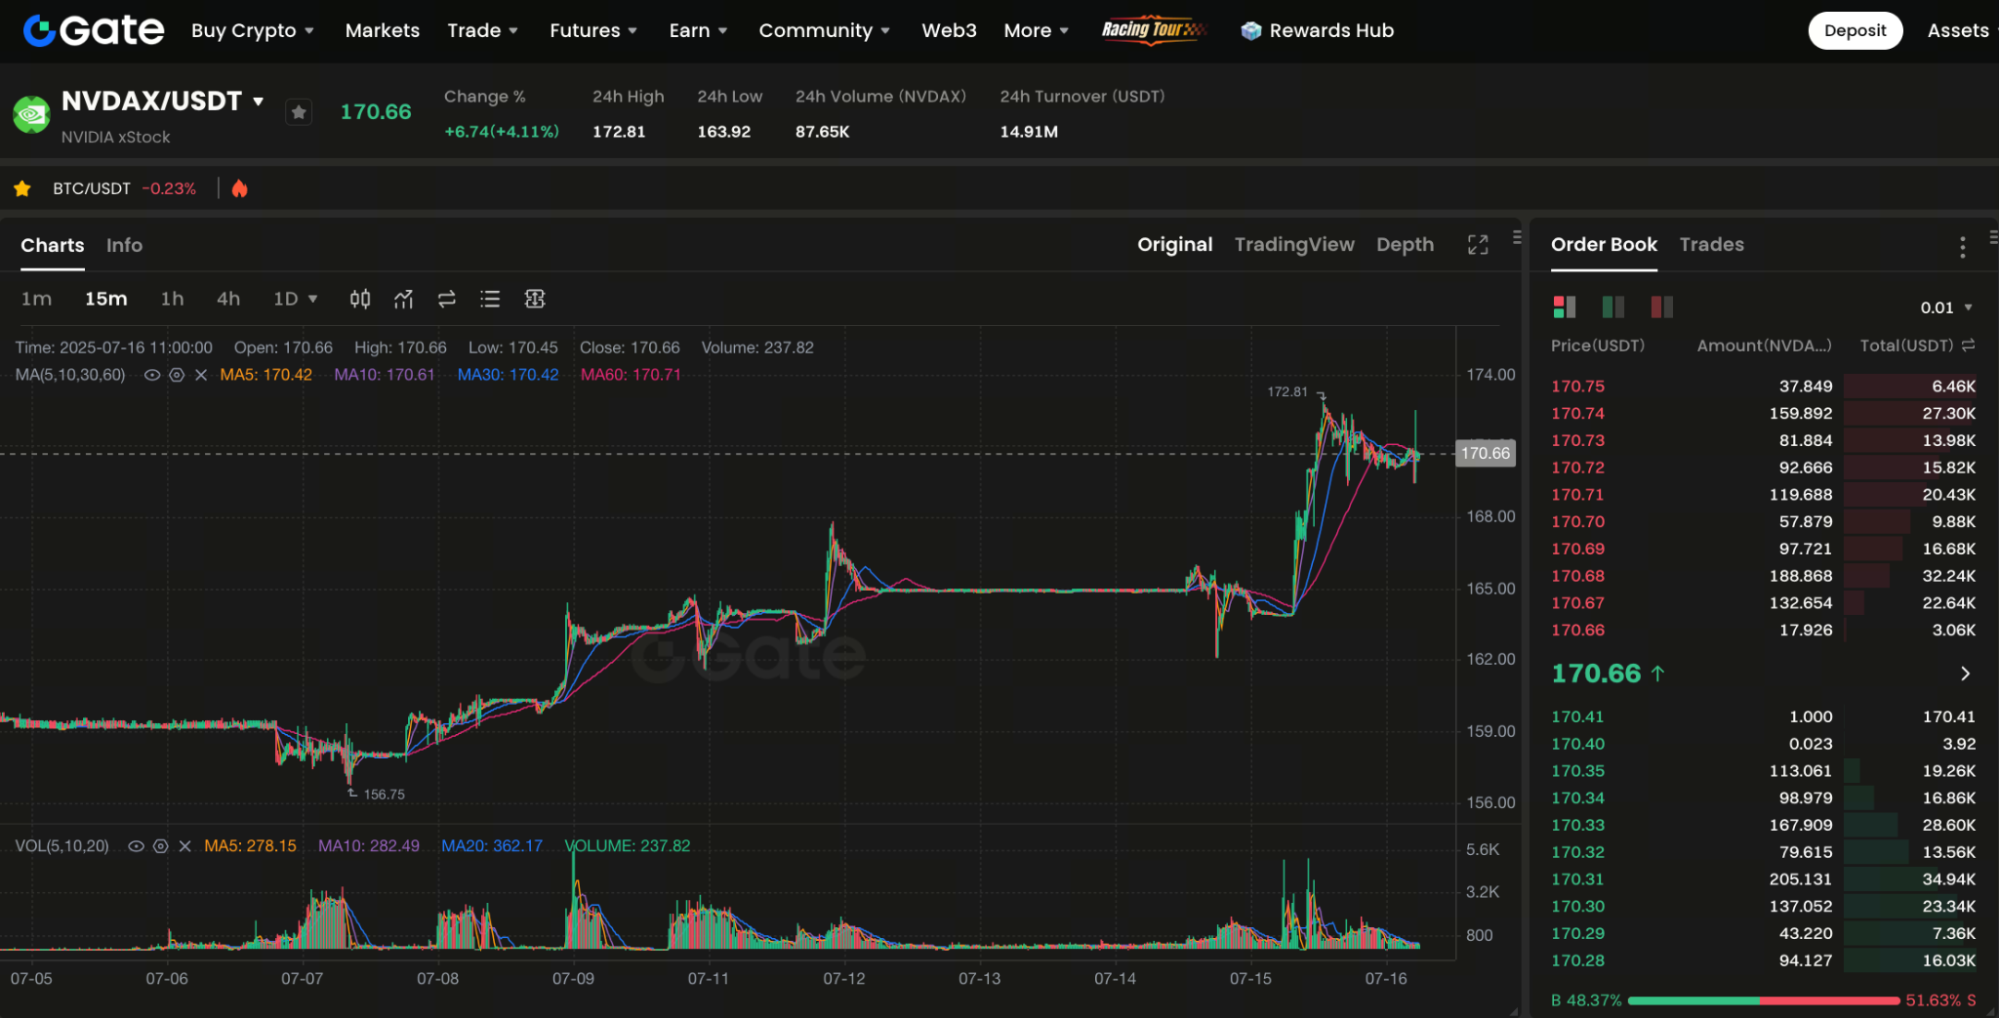This screenshot has width=1999, height=1019.
Task: Show buy orders only view
Action: [x=1613, y=307]
